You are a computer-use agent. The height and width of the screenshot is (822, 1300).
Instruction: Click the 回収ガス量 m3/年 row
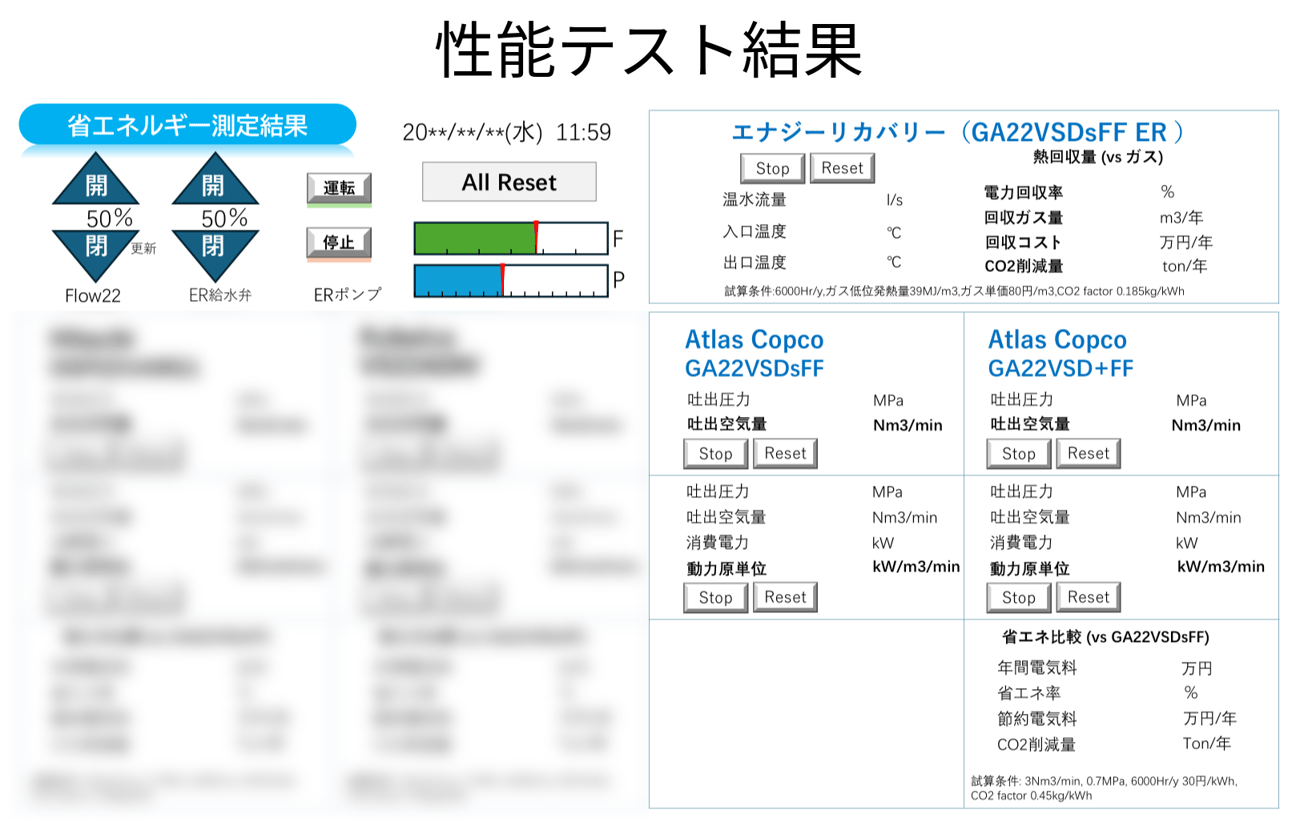click(1093, 217)
